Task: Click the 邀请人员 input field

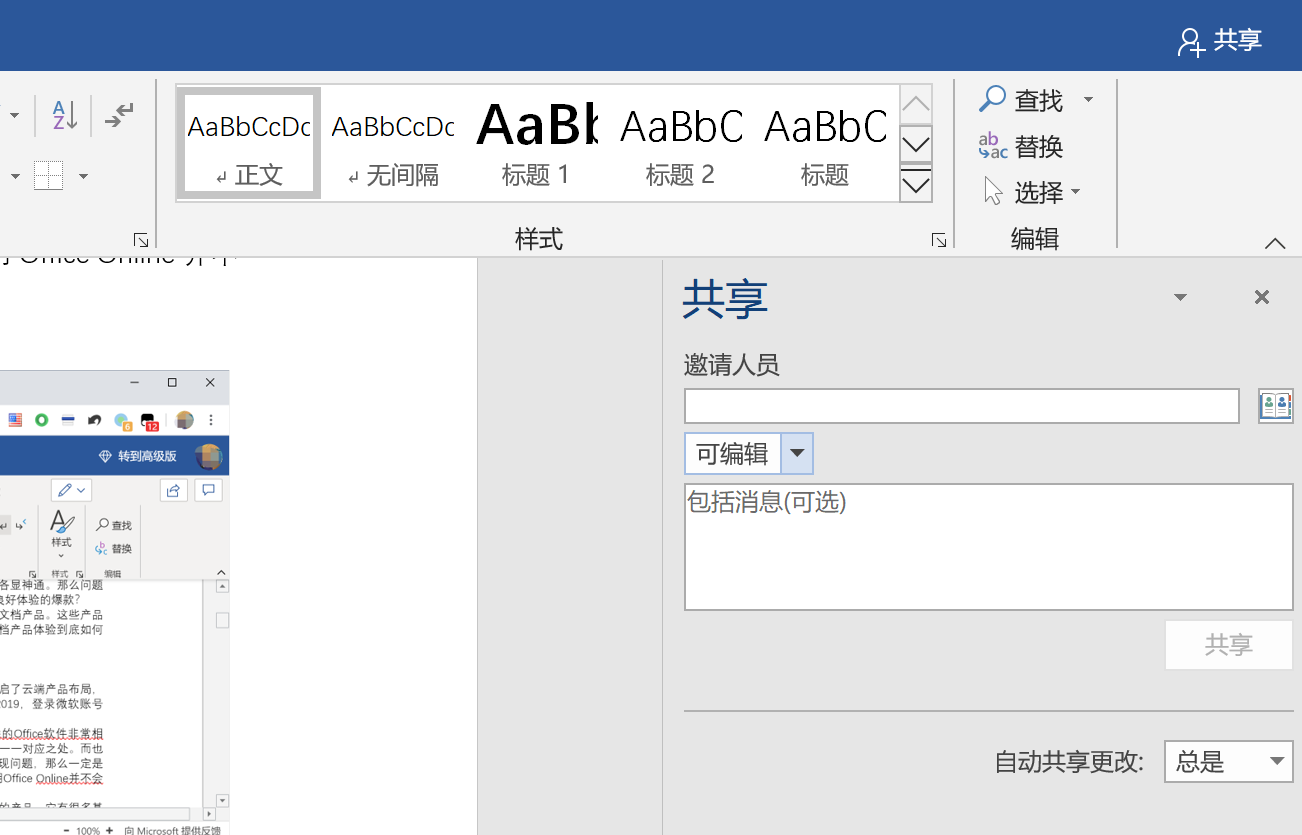Action: (962, 406)
